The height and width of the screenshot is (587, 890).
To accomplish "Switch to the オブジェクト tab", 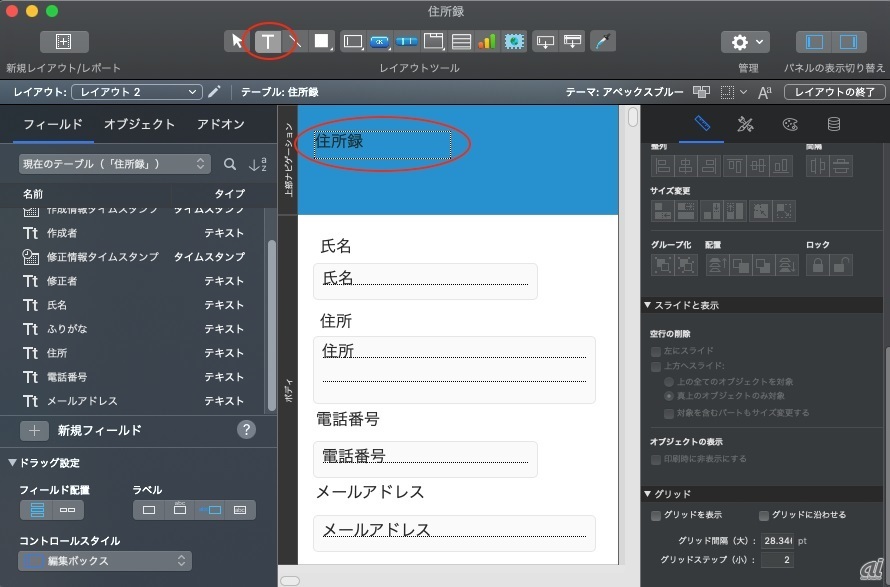I will click(139, 125).
